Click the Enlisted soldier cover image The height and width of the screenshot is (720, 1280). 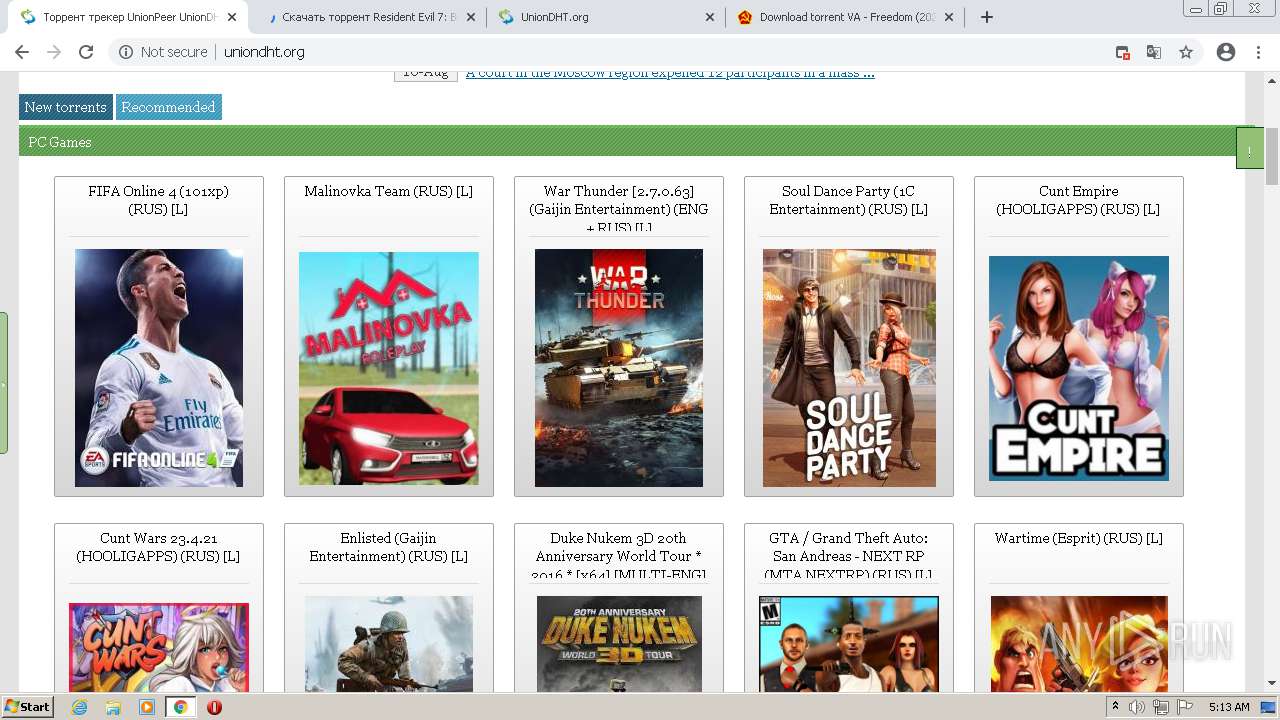point(388,644)
